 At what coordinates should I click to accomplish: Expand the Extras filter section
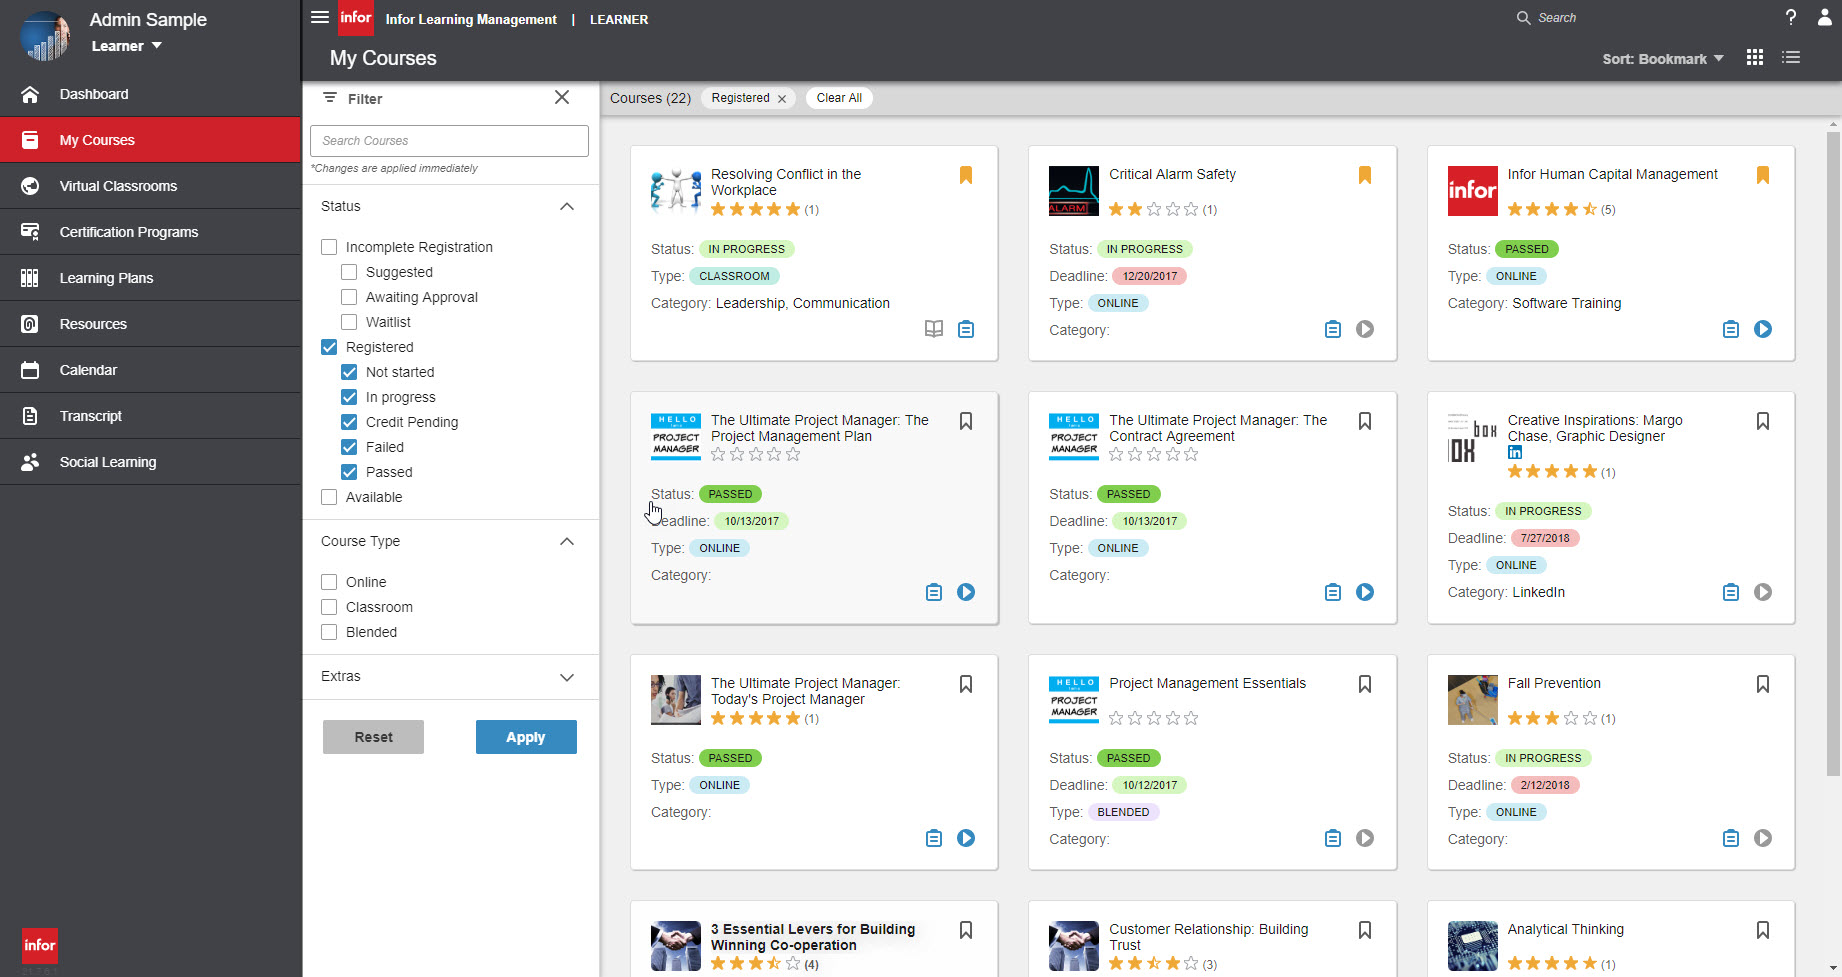point(567,676)
